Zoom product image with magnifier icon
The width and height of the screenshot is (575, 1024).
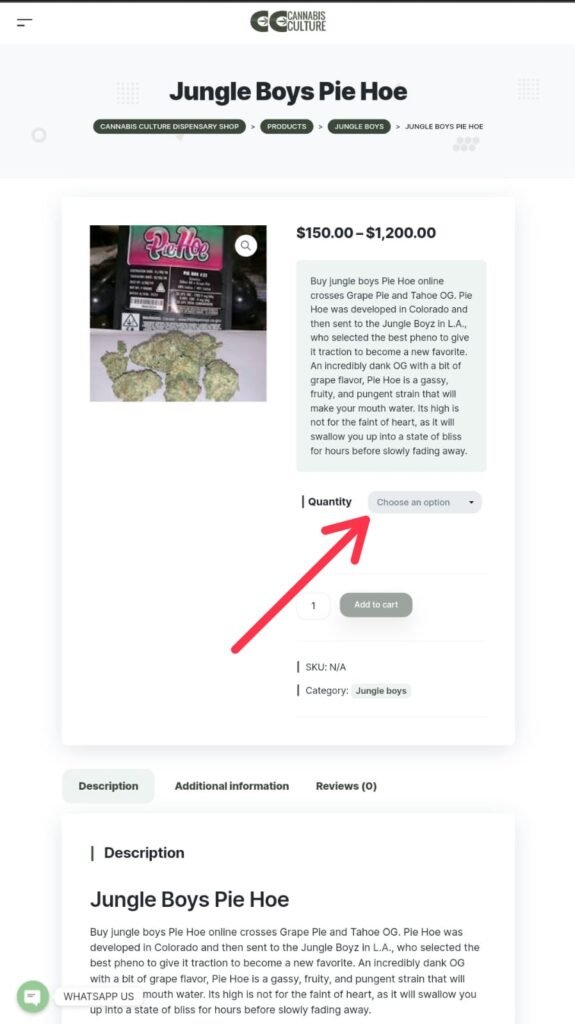246,246
